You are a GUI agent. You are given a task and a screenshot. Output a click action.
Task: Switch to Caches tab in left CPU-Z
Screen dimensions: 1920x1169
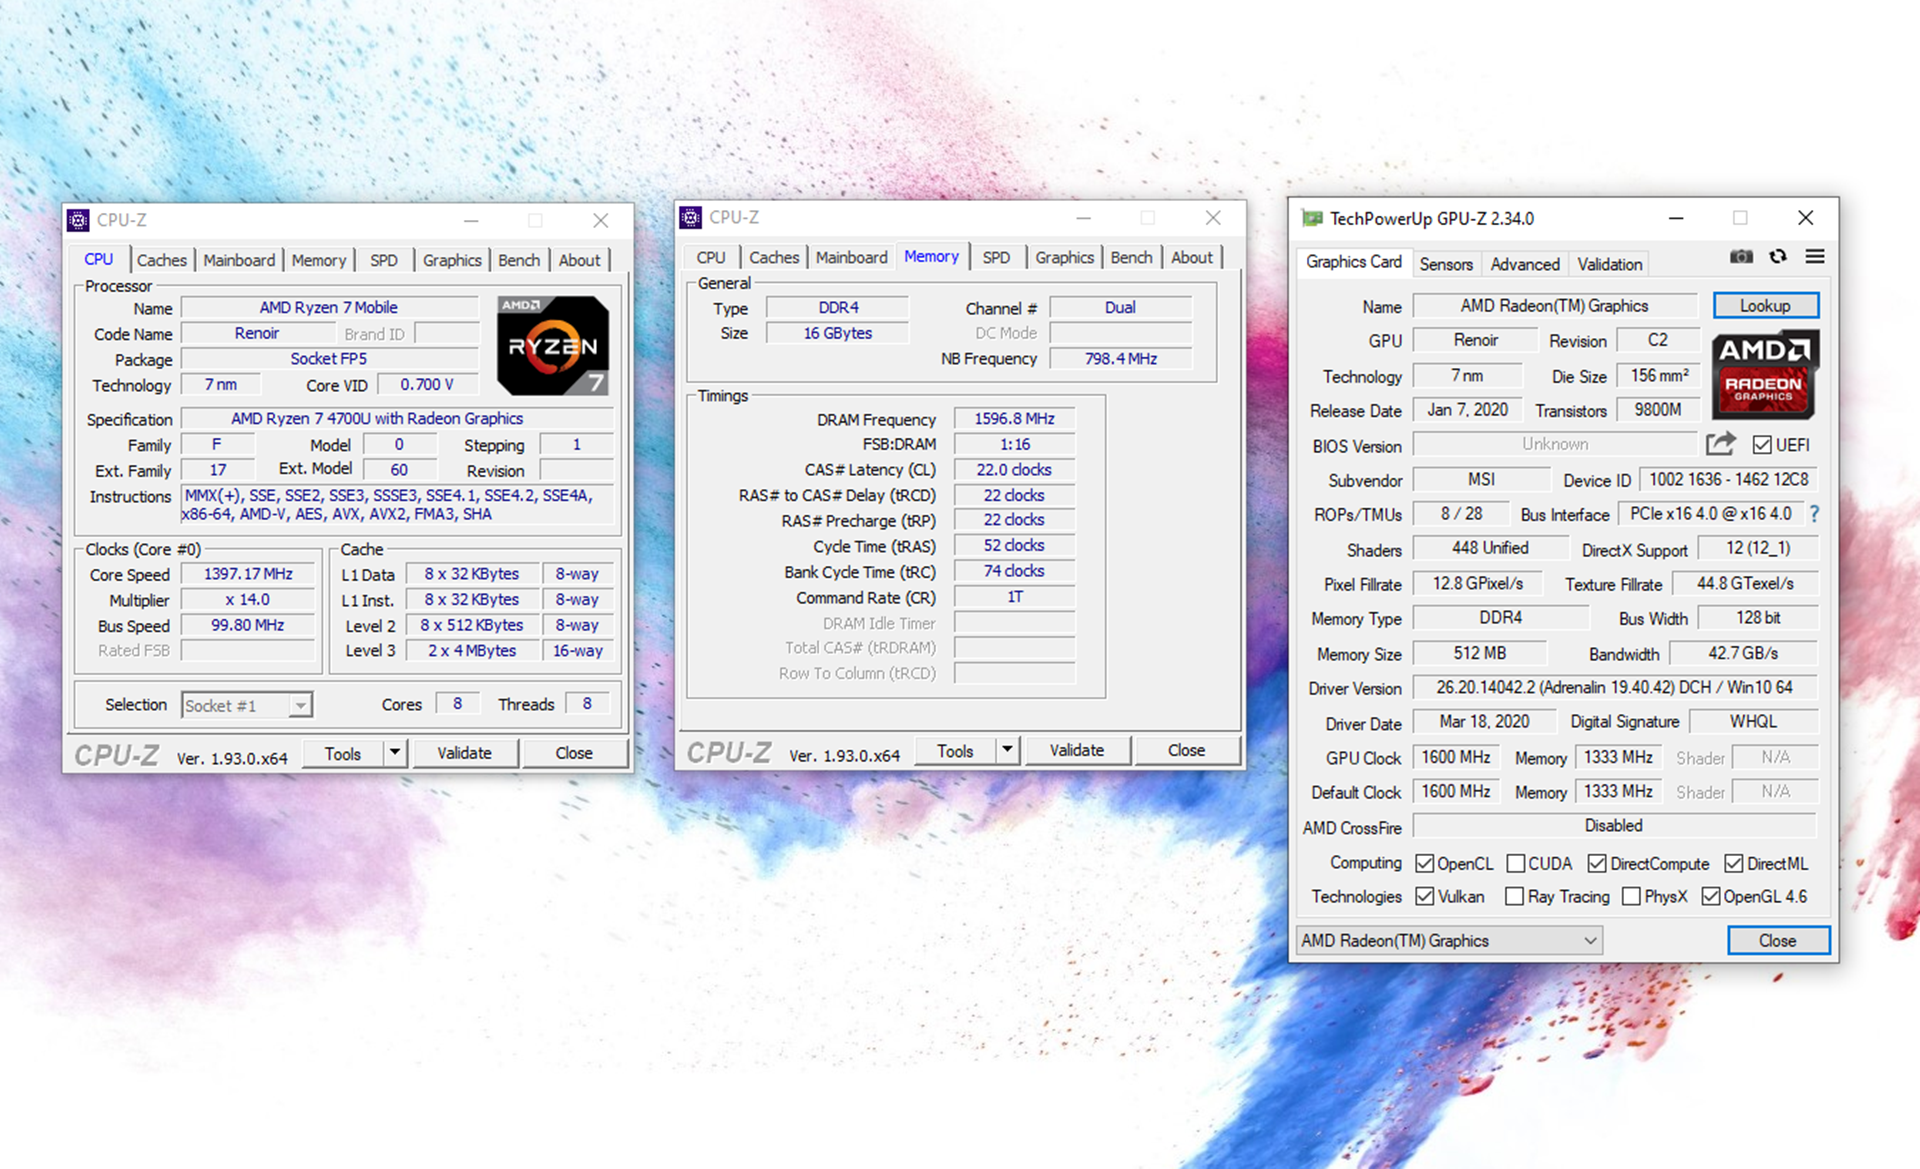(162, 260)
